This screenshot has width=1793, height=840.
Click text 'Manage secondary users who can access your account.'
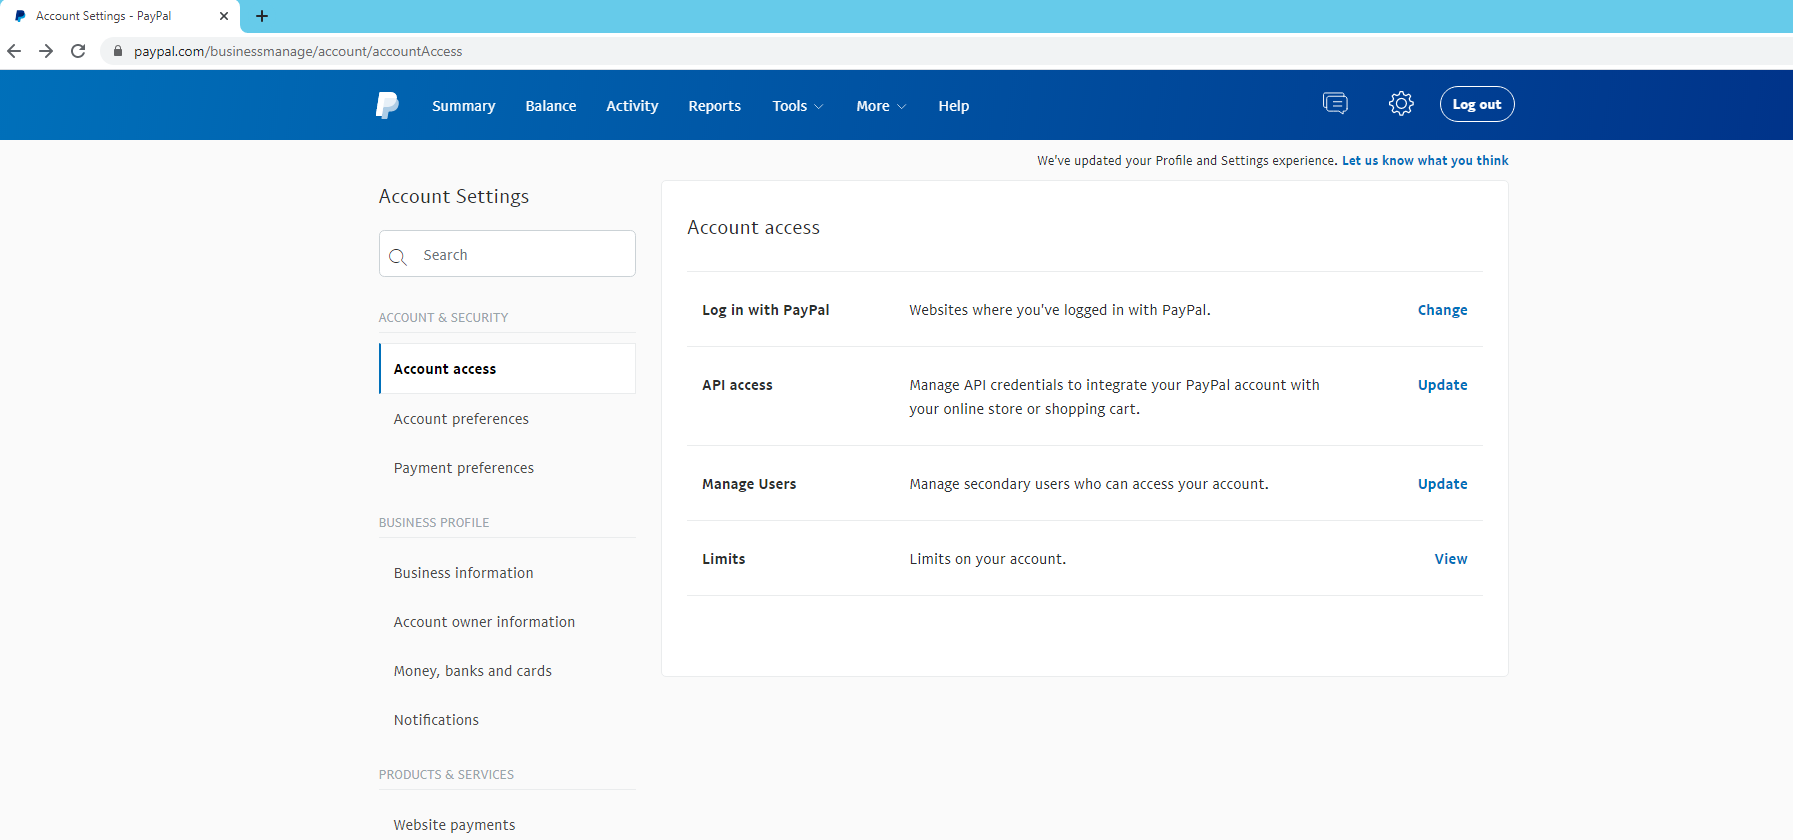(x=1089, y=484)
